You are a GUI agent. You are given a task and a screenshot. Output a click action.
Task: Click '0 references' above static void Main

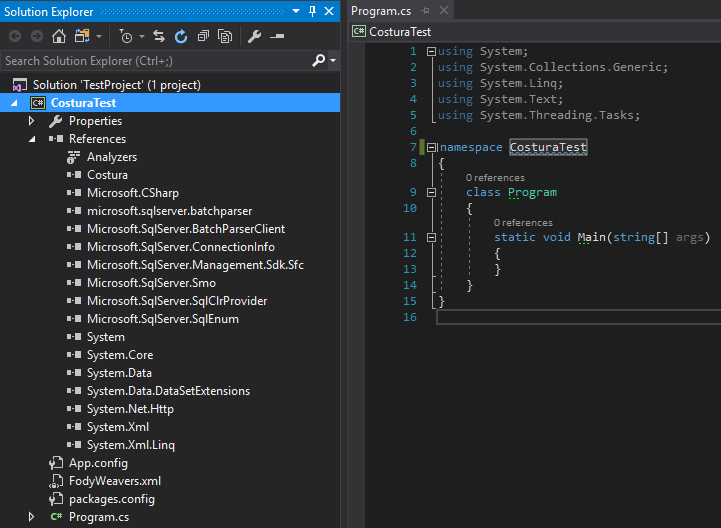coord(523,223)
